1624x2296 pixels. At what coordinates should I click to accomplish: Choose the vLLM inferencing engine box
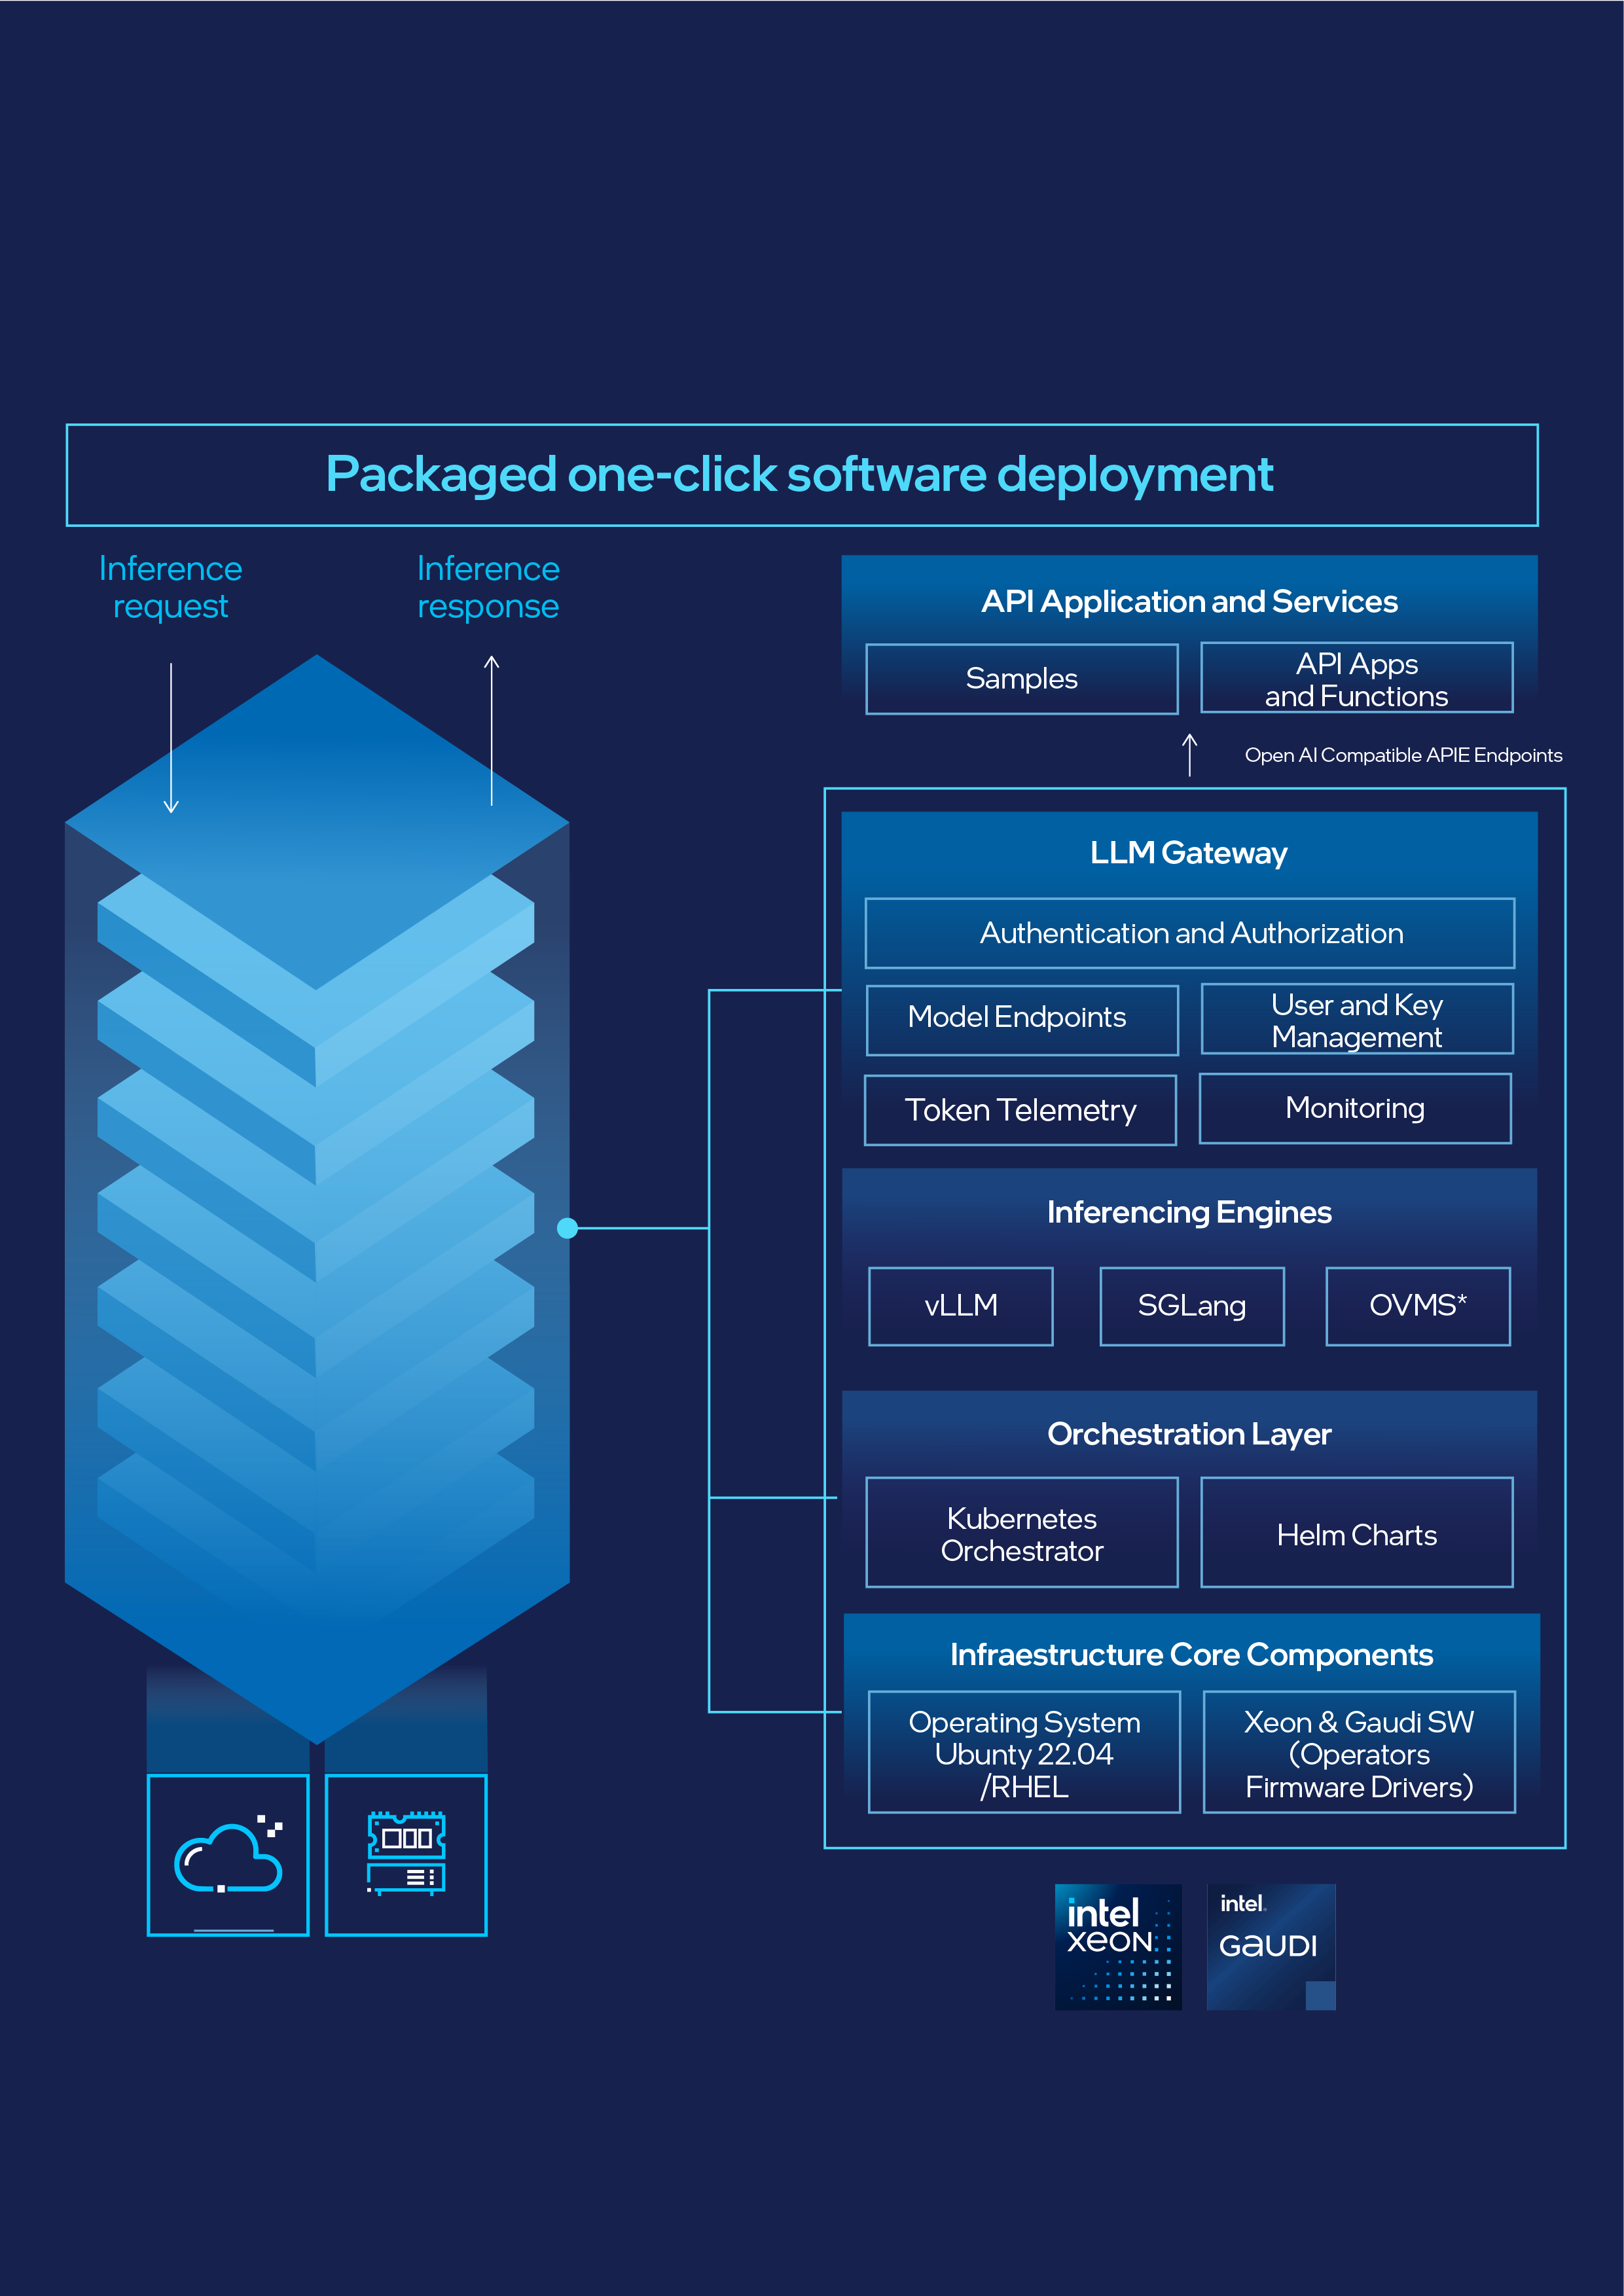(x=960, y=1306)
